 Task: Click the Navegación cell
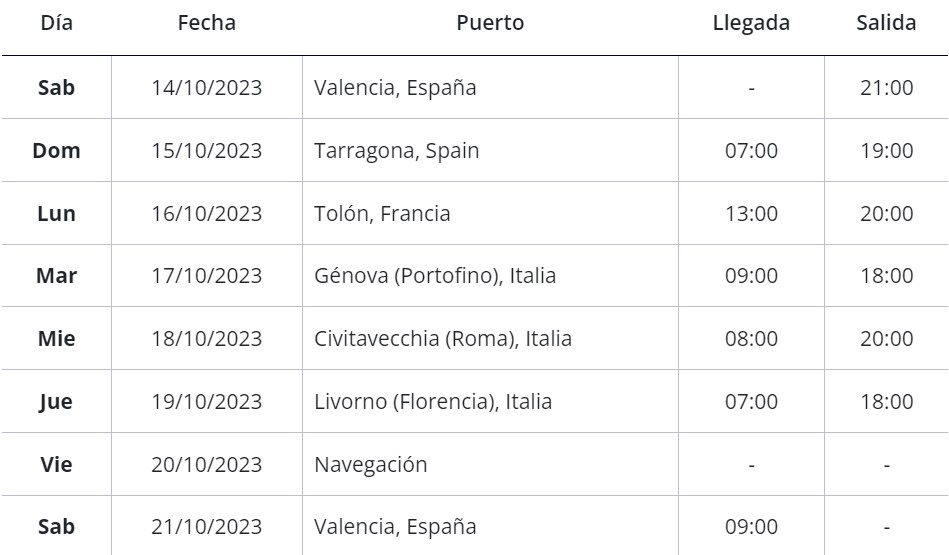(370, 465)
